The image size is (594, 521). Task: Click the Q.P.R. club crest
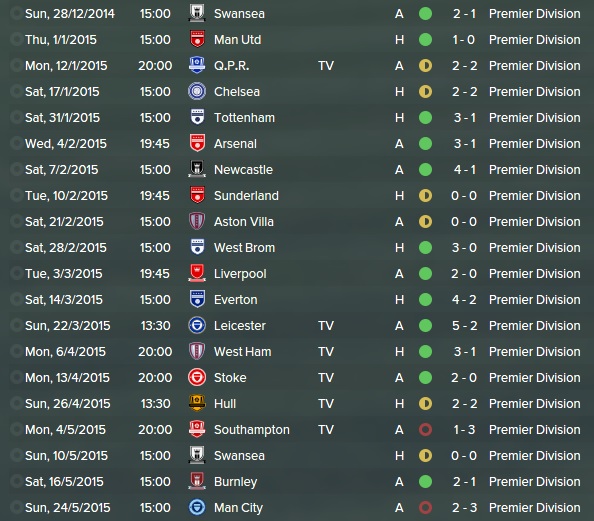coord(197,65)
